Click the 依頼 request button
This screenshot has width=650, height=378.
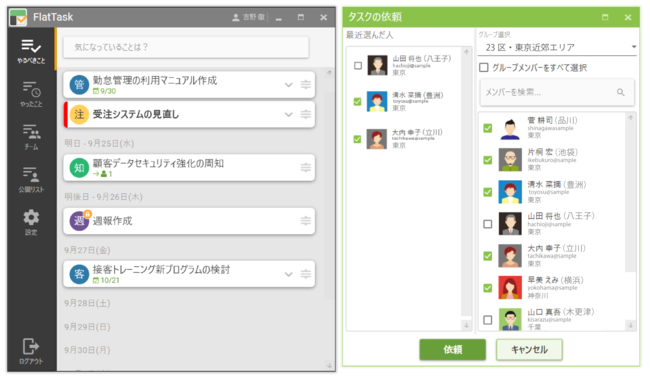(453, 349)
